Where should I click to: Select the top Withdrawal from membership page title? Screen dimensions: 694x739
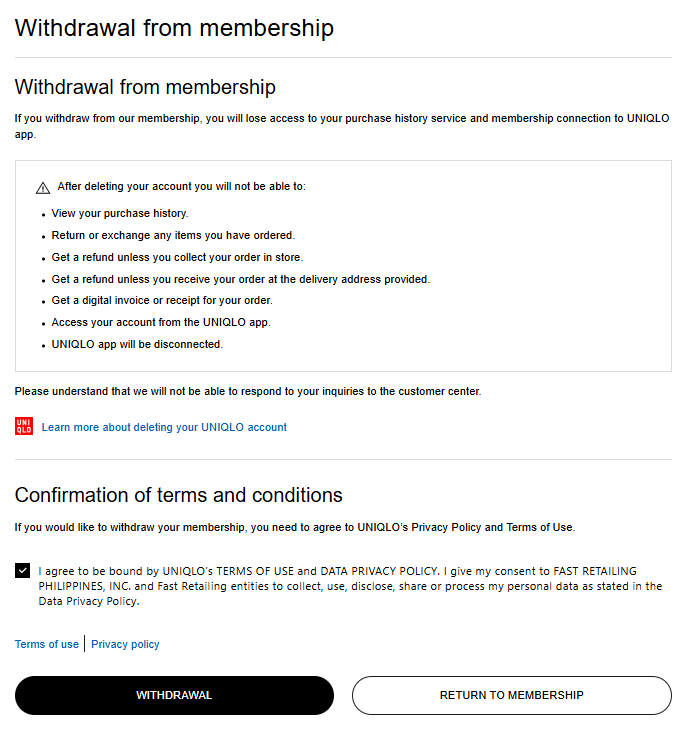(174, 28)
